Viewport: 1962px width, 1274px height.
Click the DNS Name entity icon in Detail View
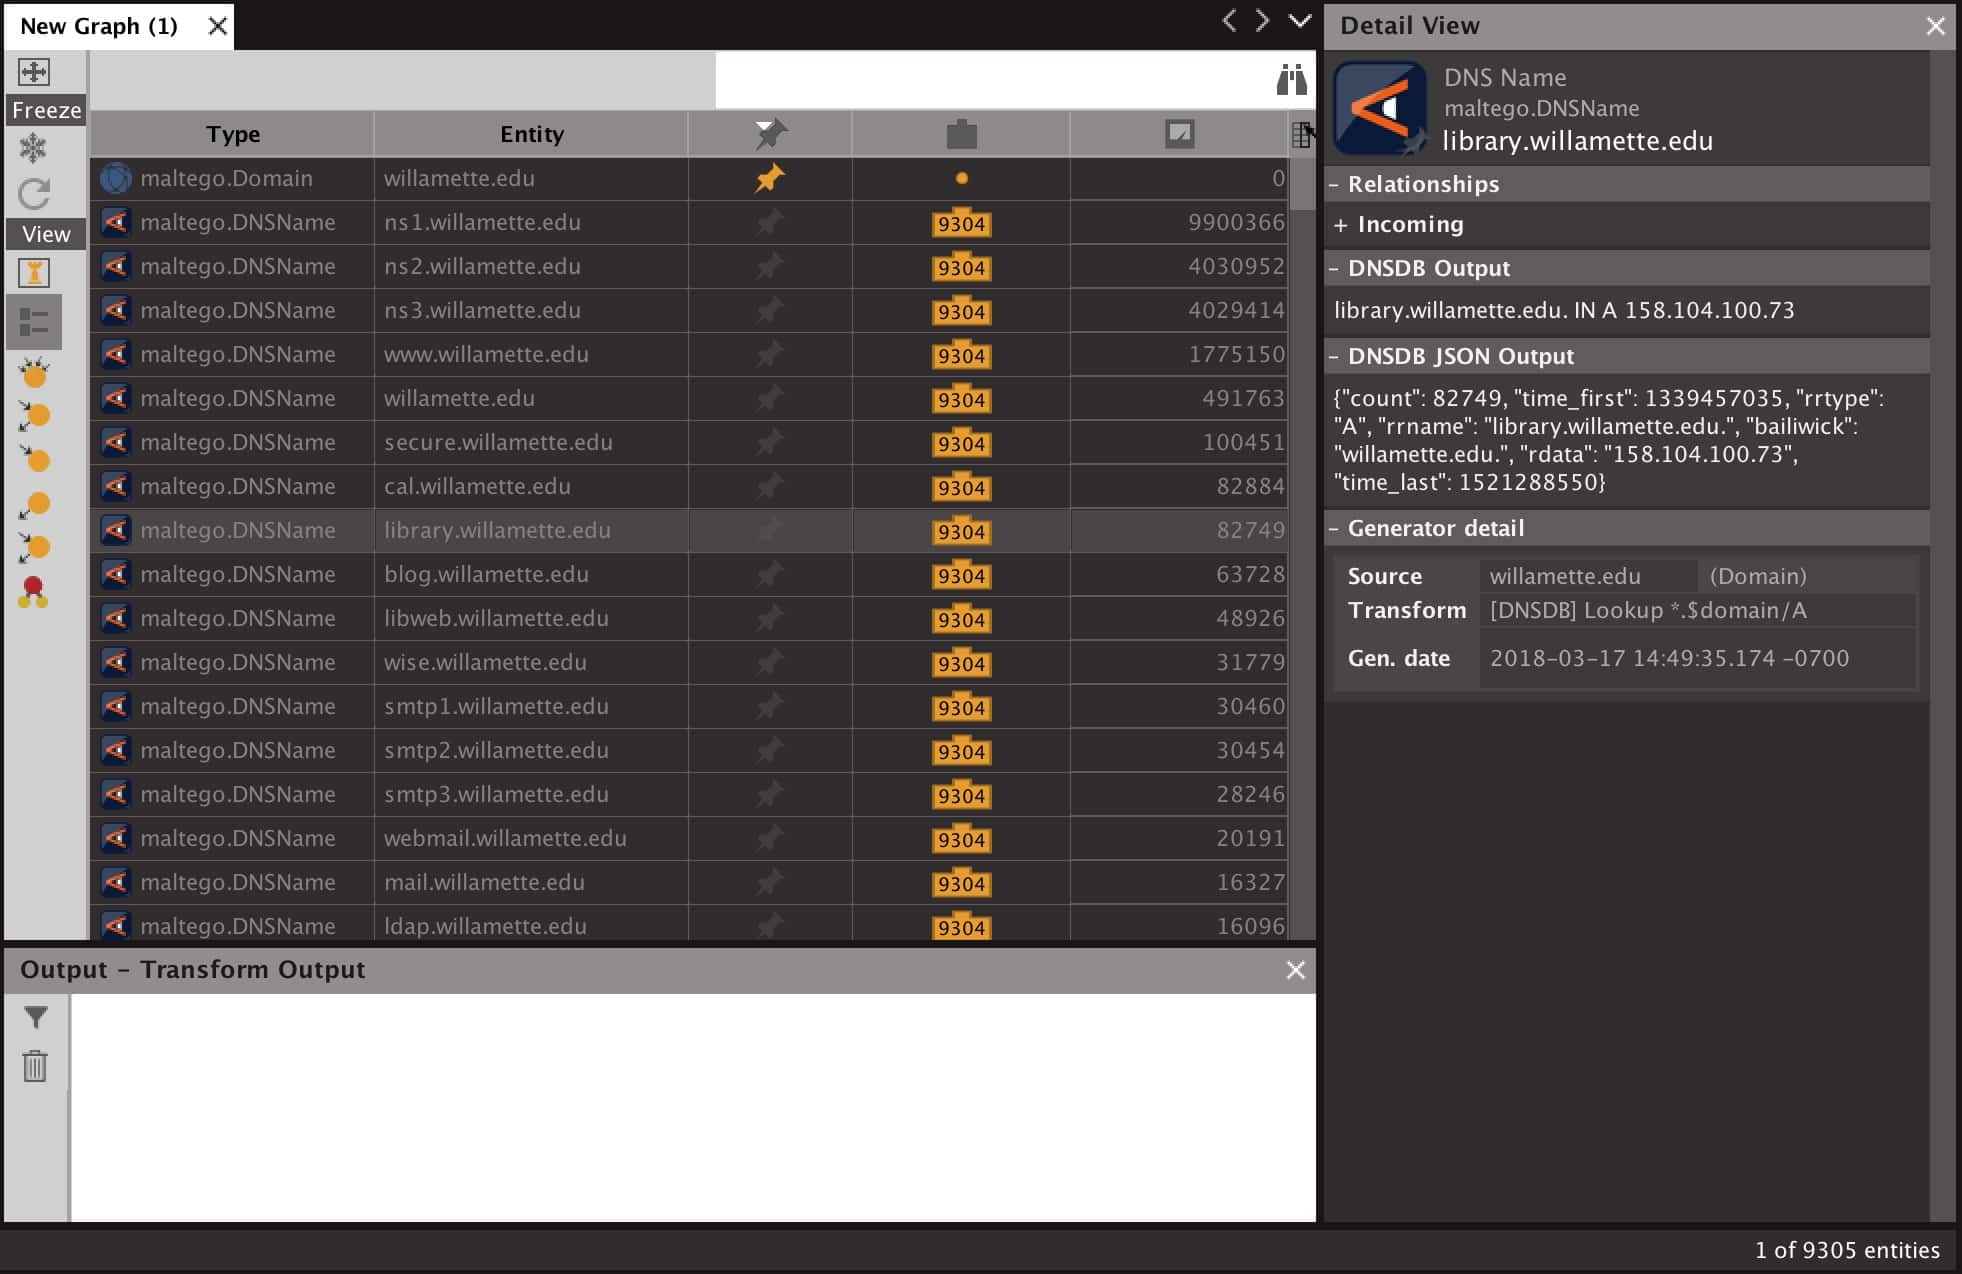(1380, 108)
